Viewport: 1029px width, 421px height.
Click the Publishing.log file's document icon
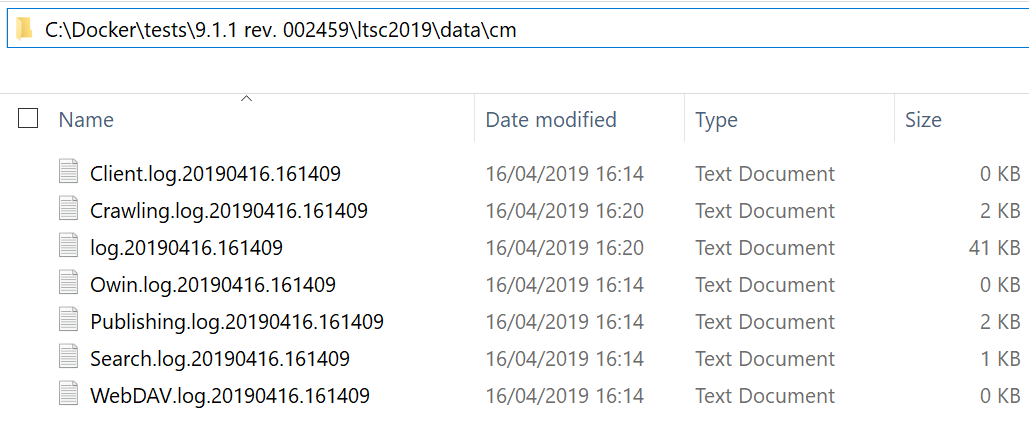(x=69, y=321)
